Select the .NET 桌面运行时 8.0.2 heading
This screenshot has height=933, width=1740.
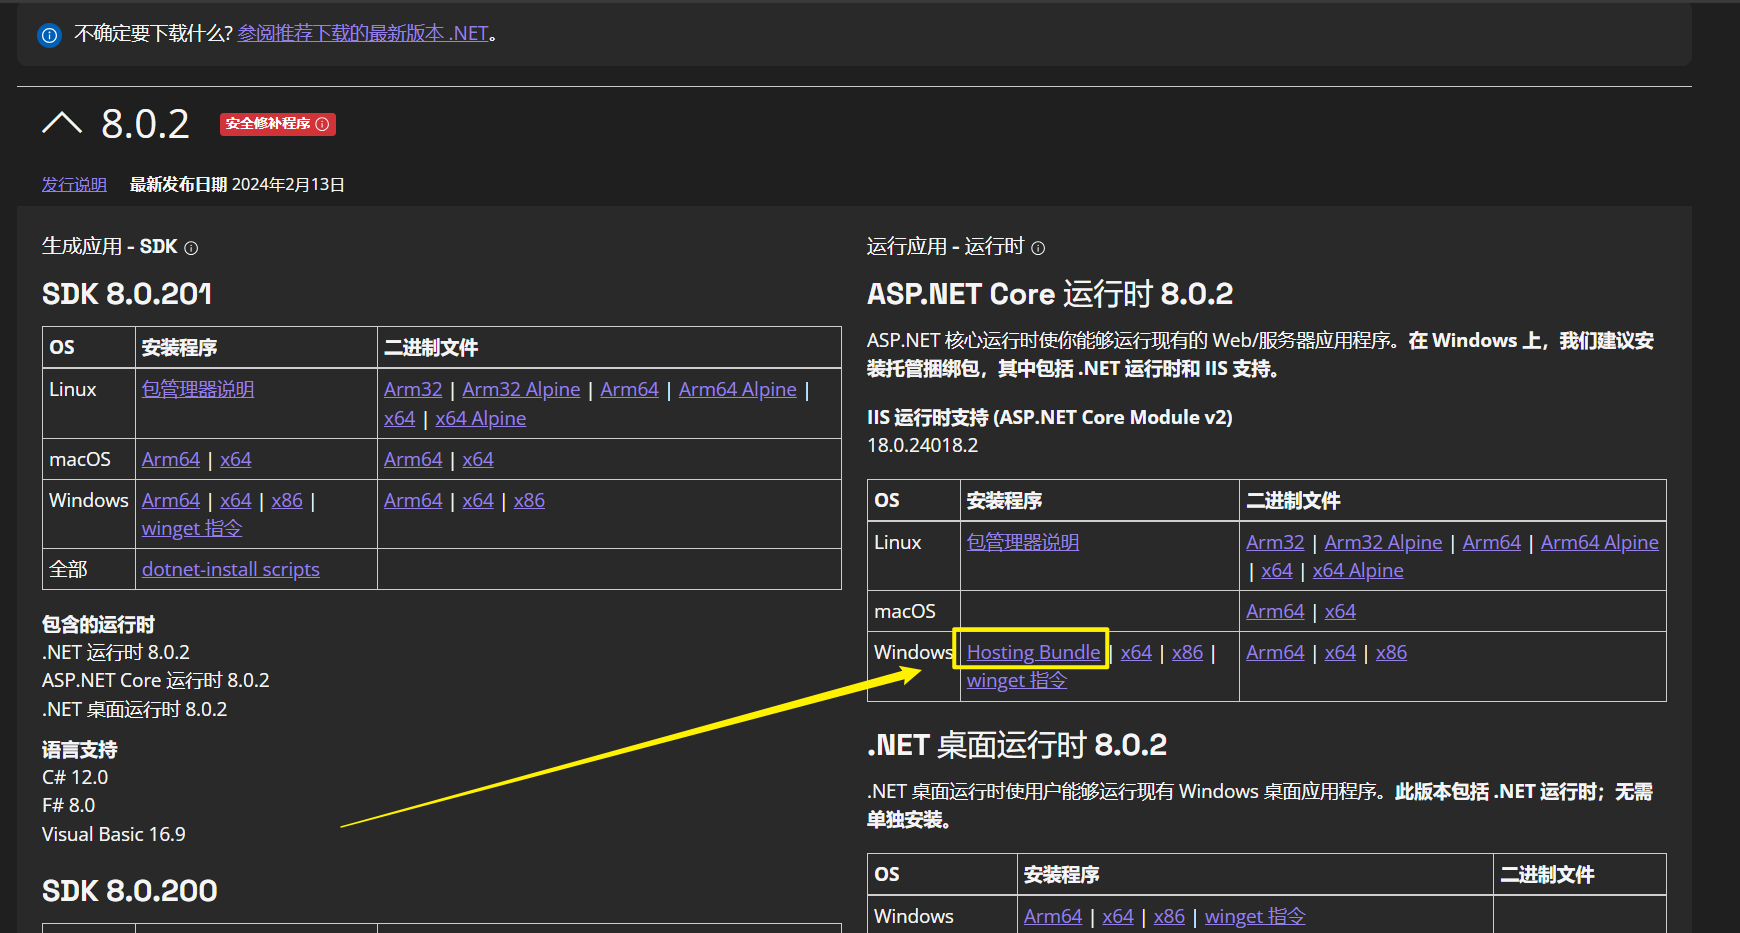pos(1017,745)
